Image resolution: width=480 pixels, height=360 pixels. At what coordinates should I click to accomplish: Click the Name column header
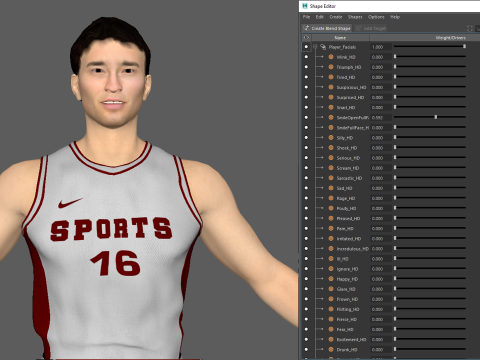(x=340, y=38)
